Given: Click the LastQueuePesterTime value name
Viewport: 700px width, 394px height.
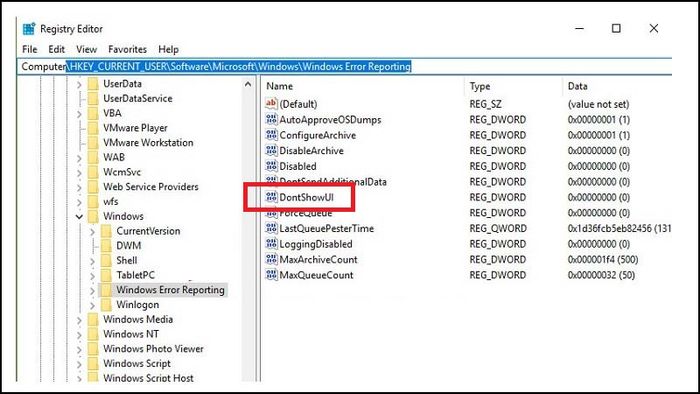Looking at the screenshot, I should [326, 228].
